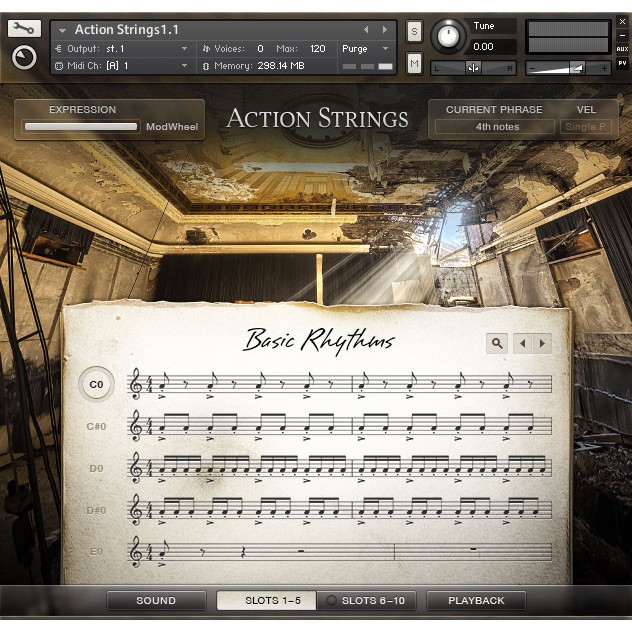Load previous instrument with left arrow
The width and height of the screenshot is (632, 632).
366,29
